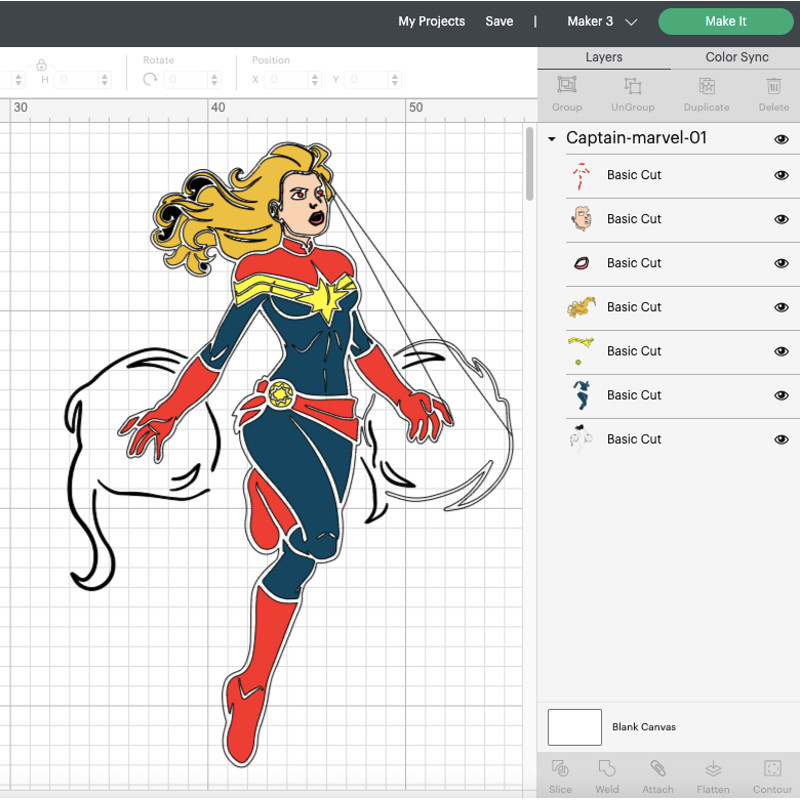Toggle visibility of the Captain-marvel-01 group

coord(781,139)
